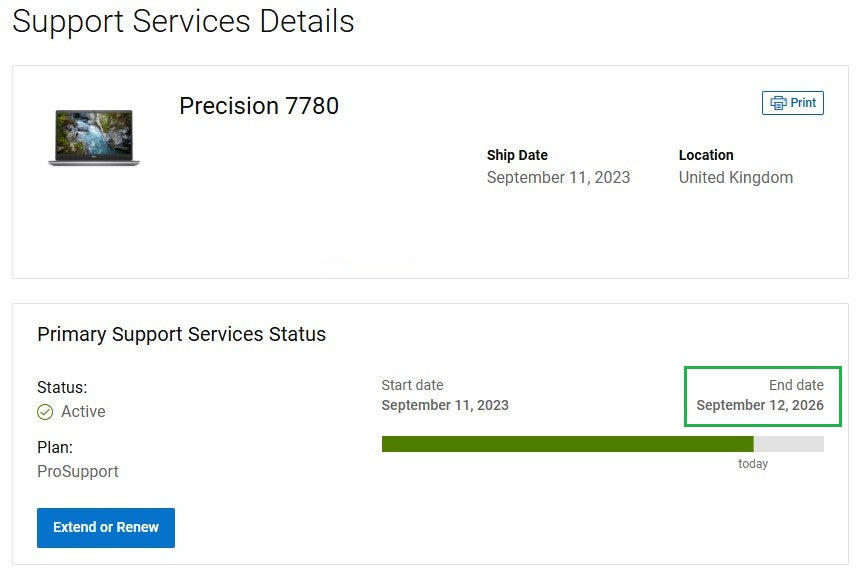The height and width of the screenshot is (573, 865).
Task: Click the Print button label
Action: click(x=803, y=103)
